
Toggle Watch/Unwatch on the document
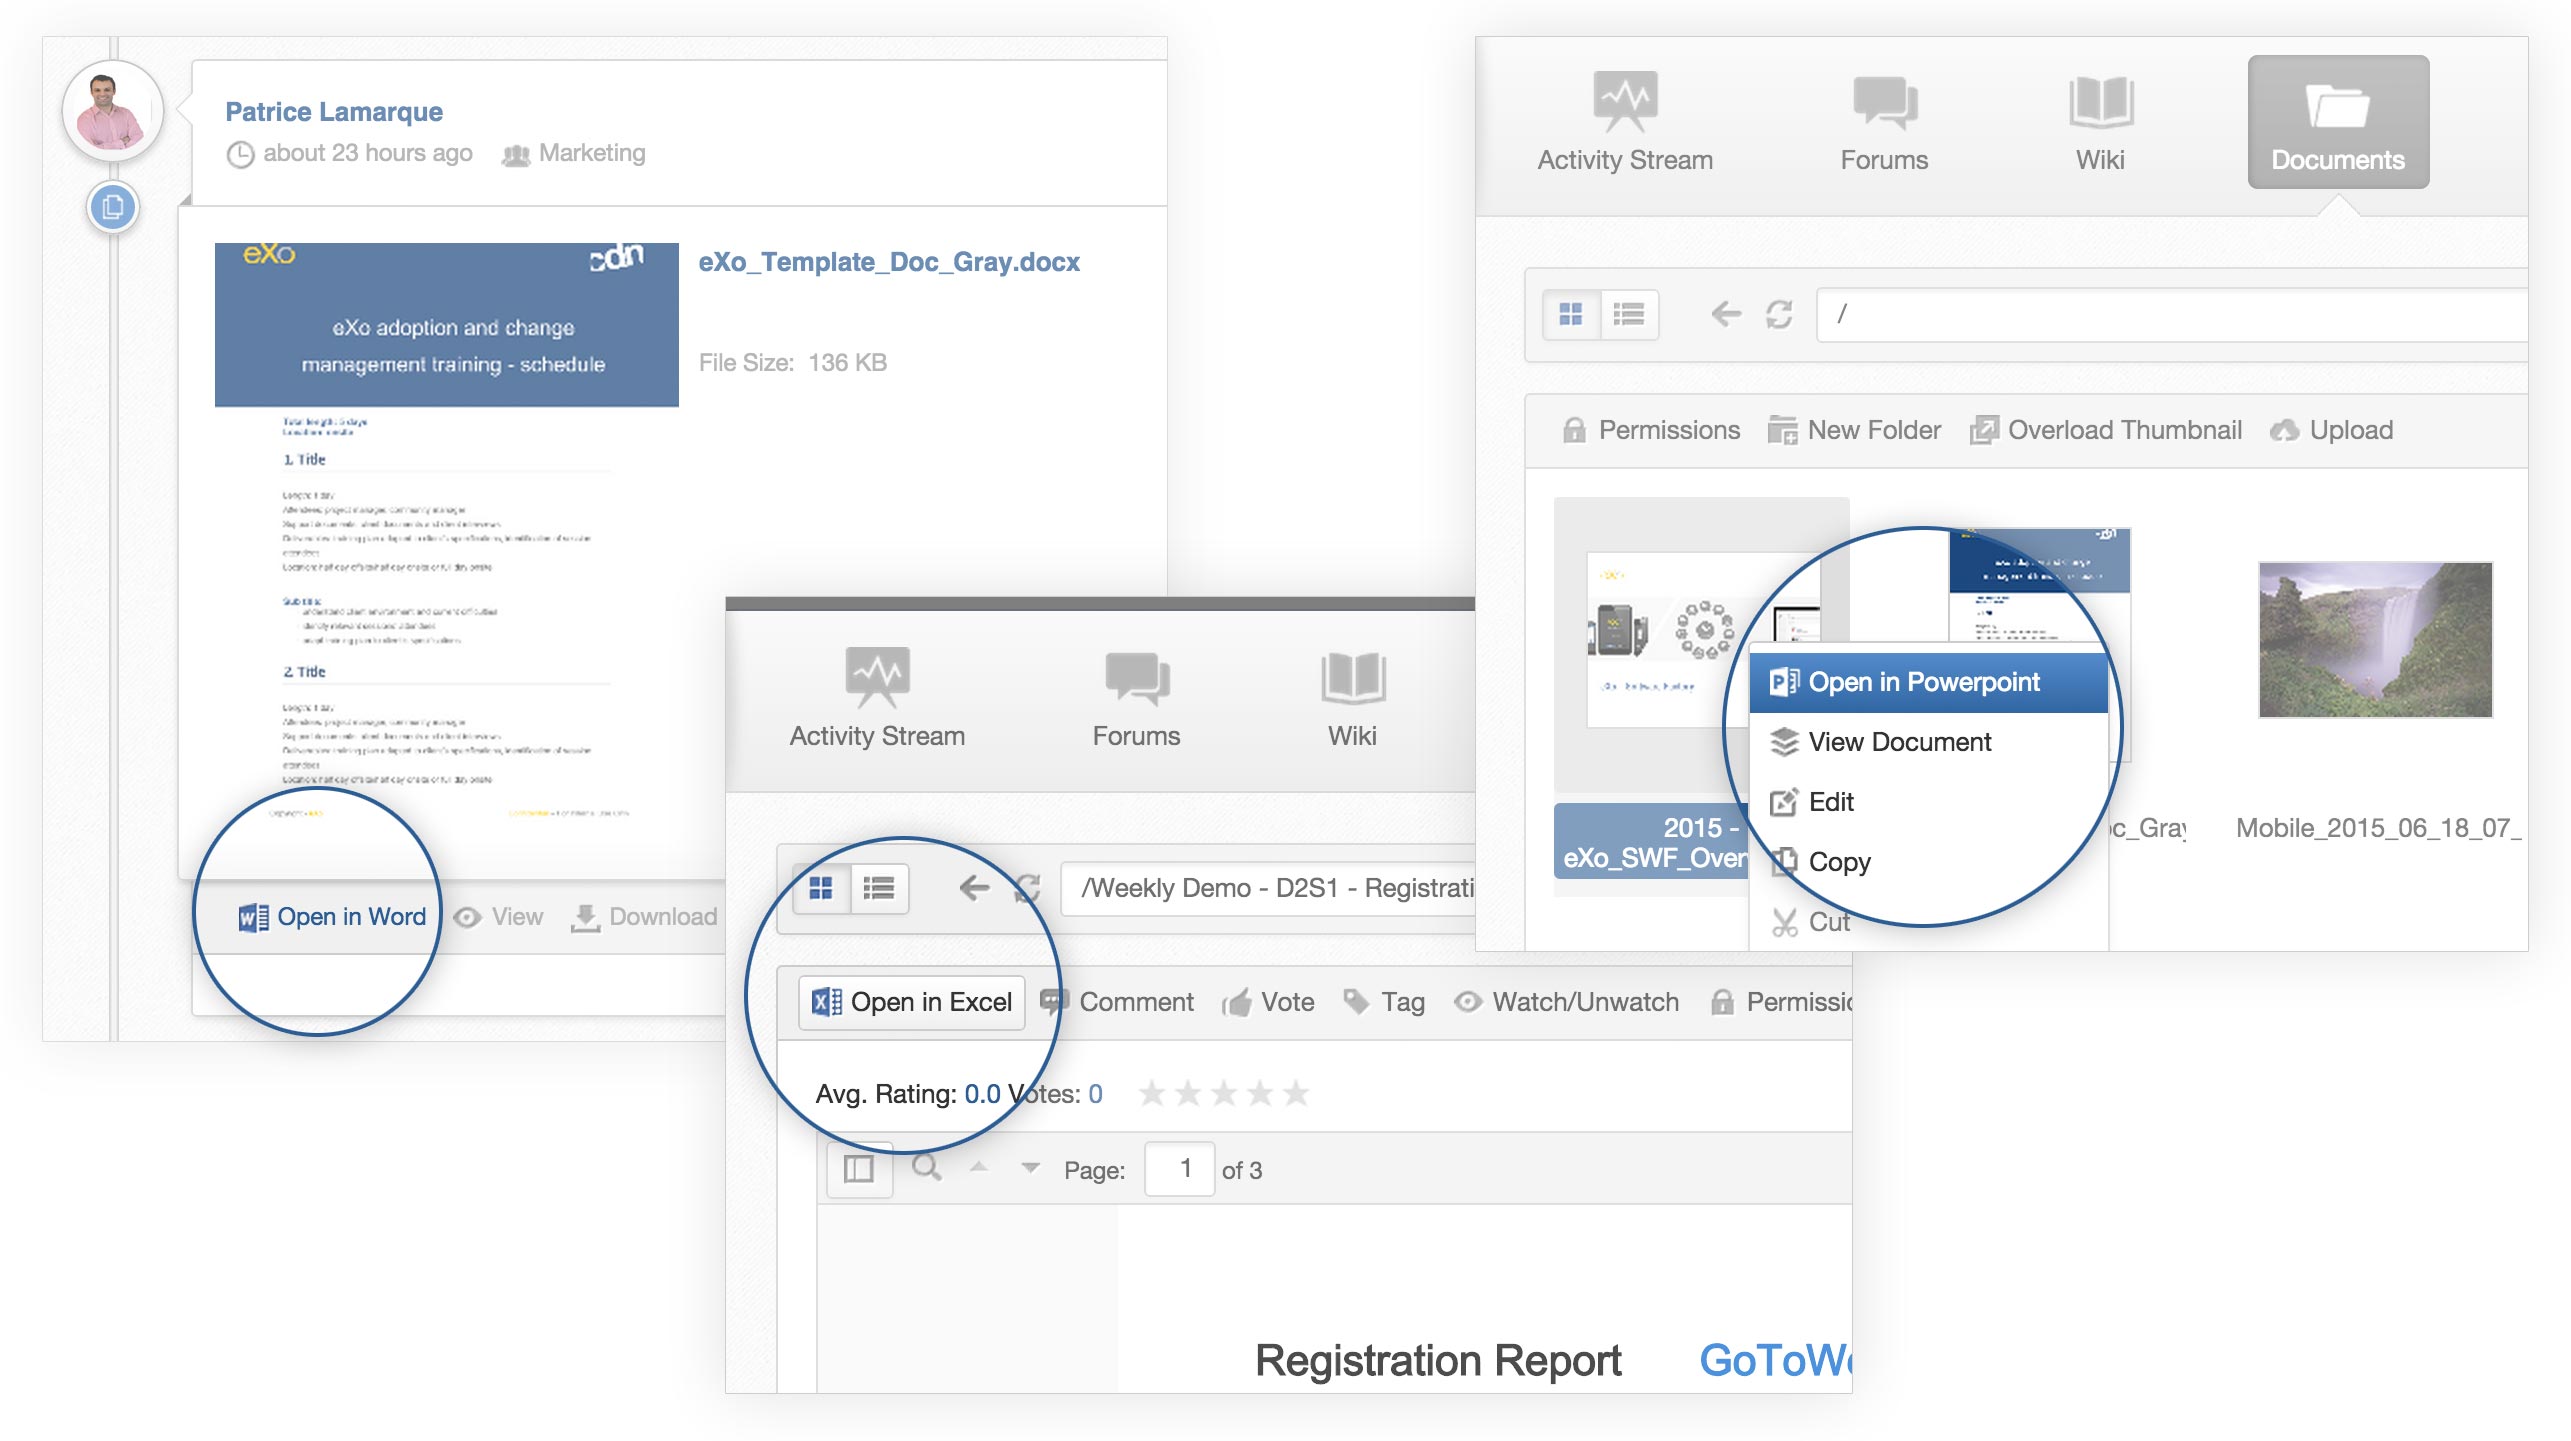click(x=1566, y=1002)
